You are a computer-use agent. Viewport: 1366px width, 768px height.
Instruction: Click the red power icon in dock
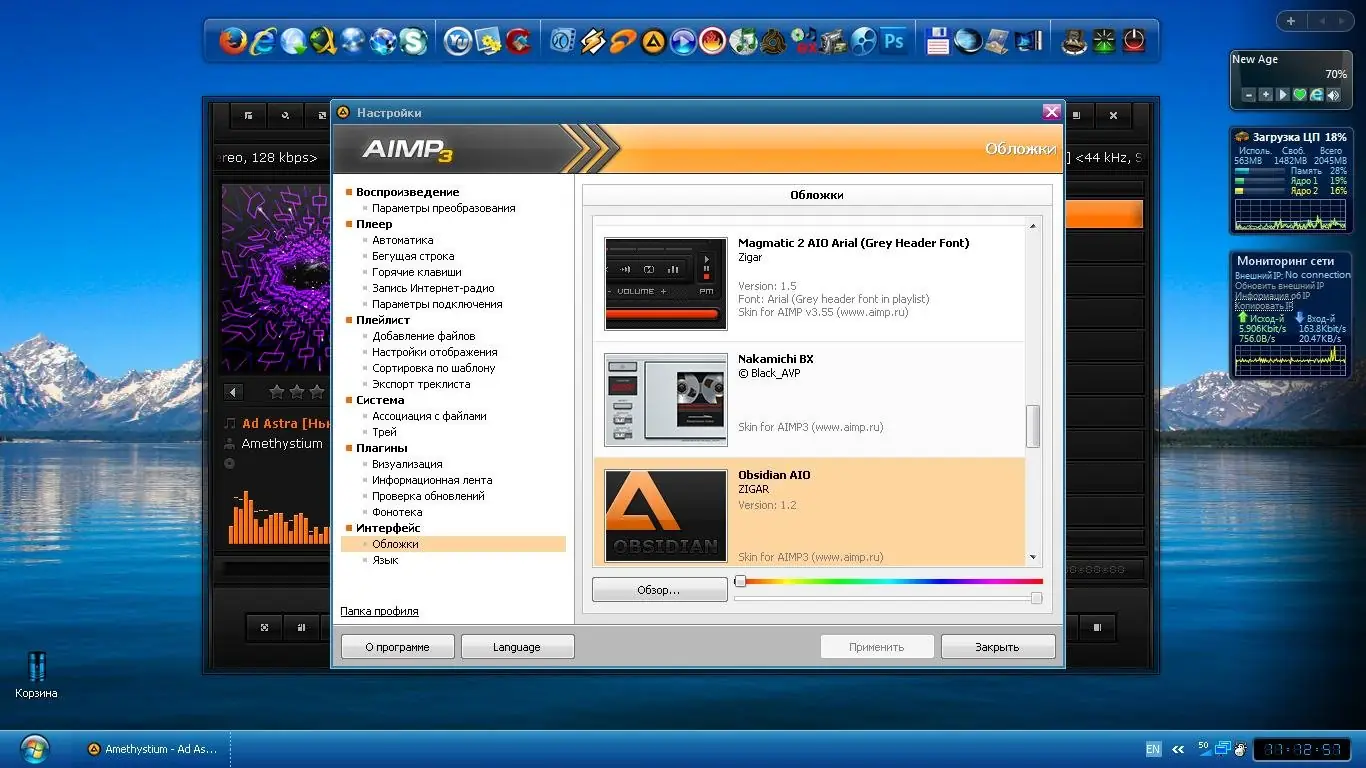1133,41
